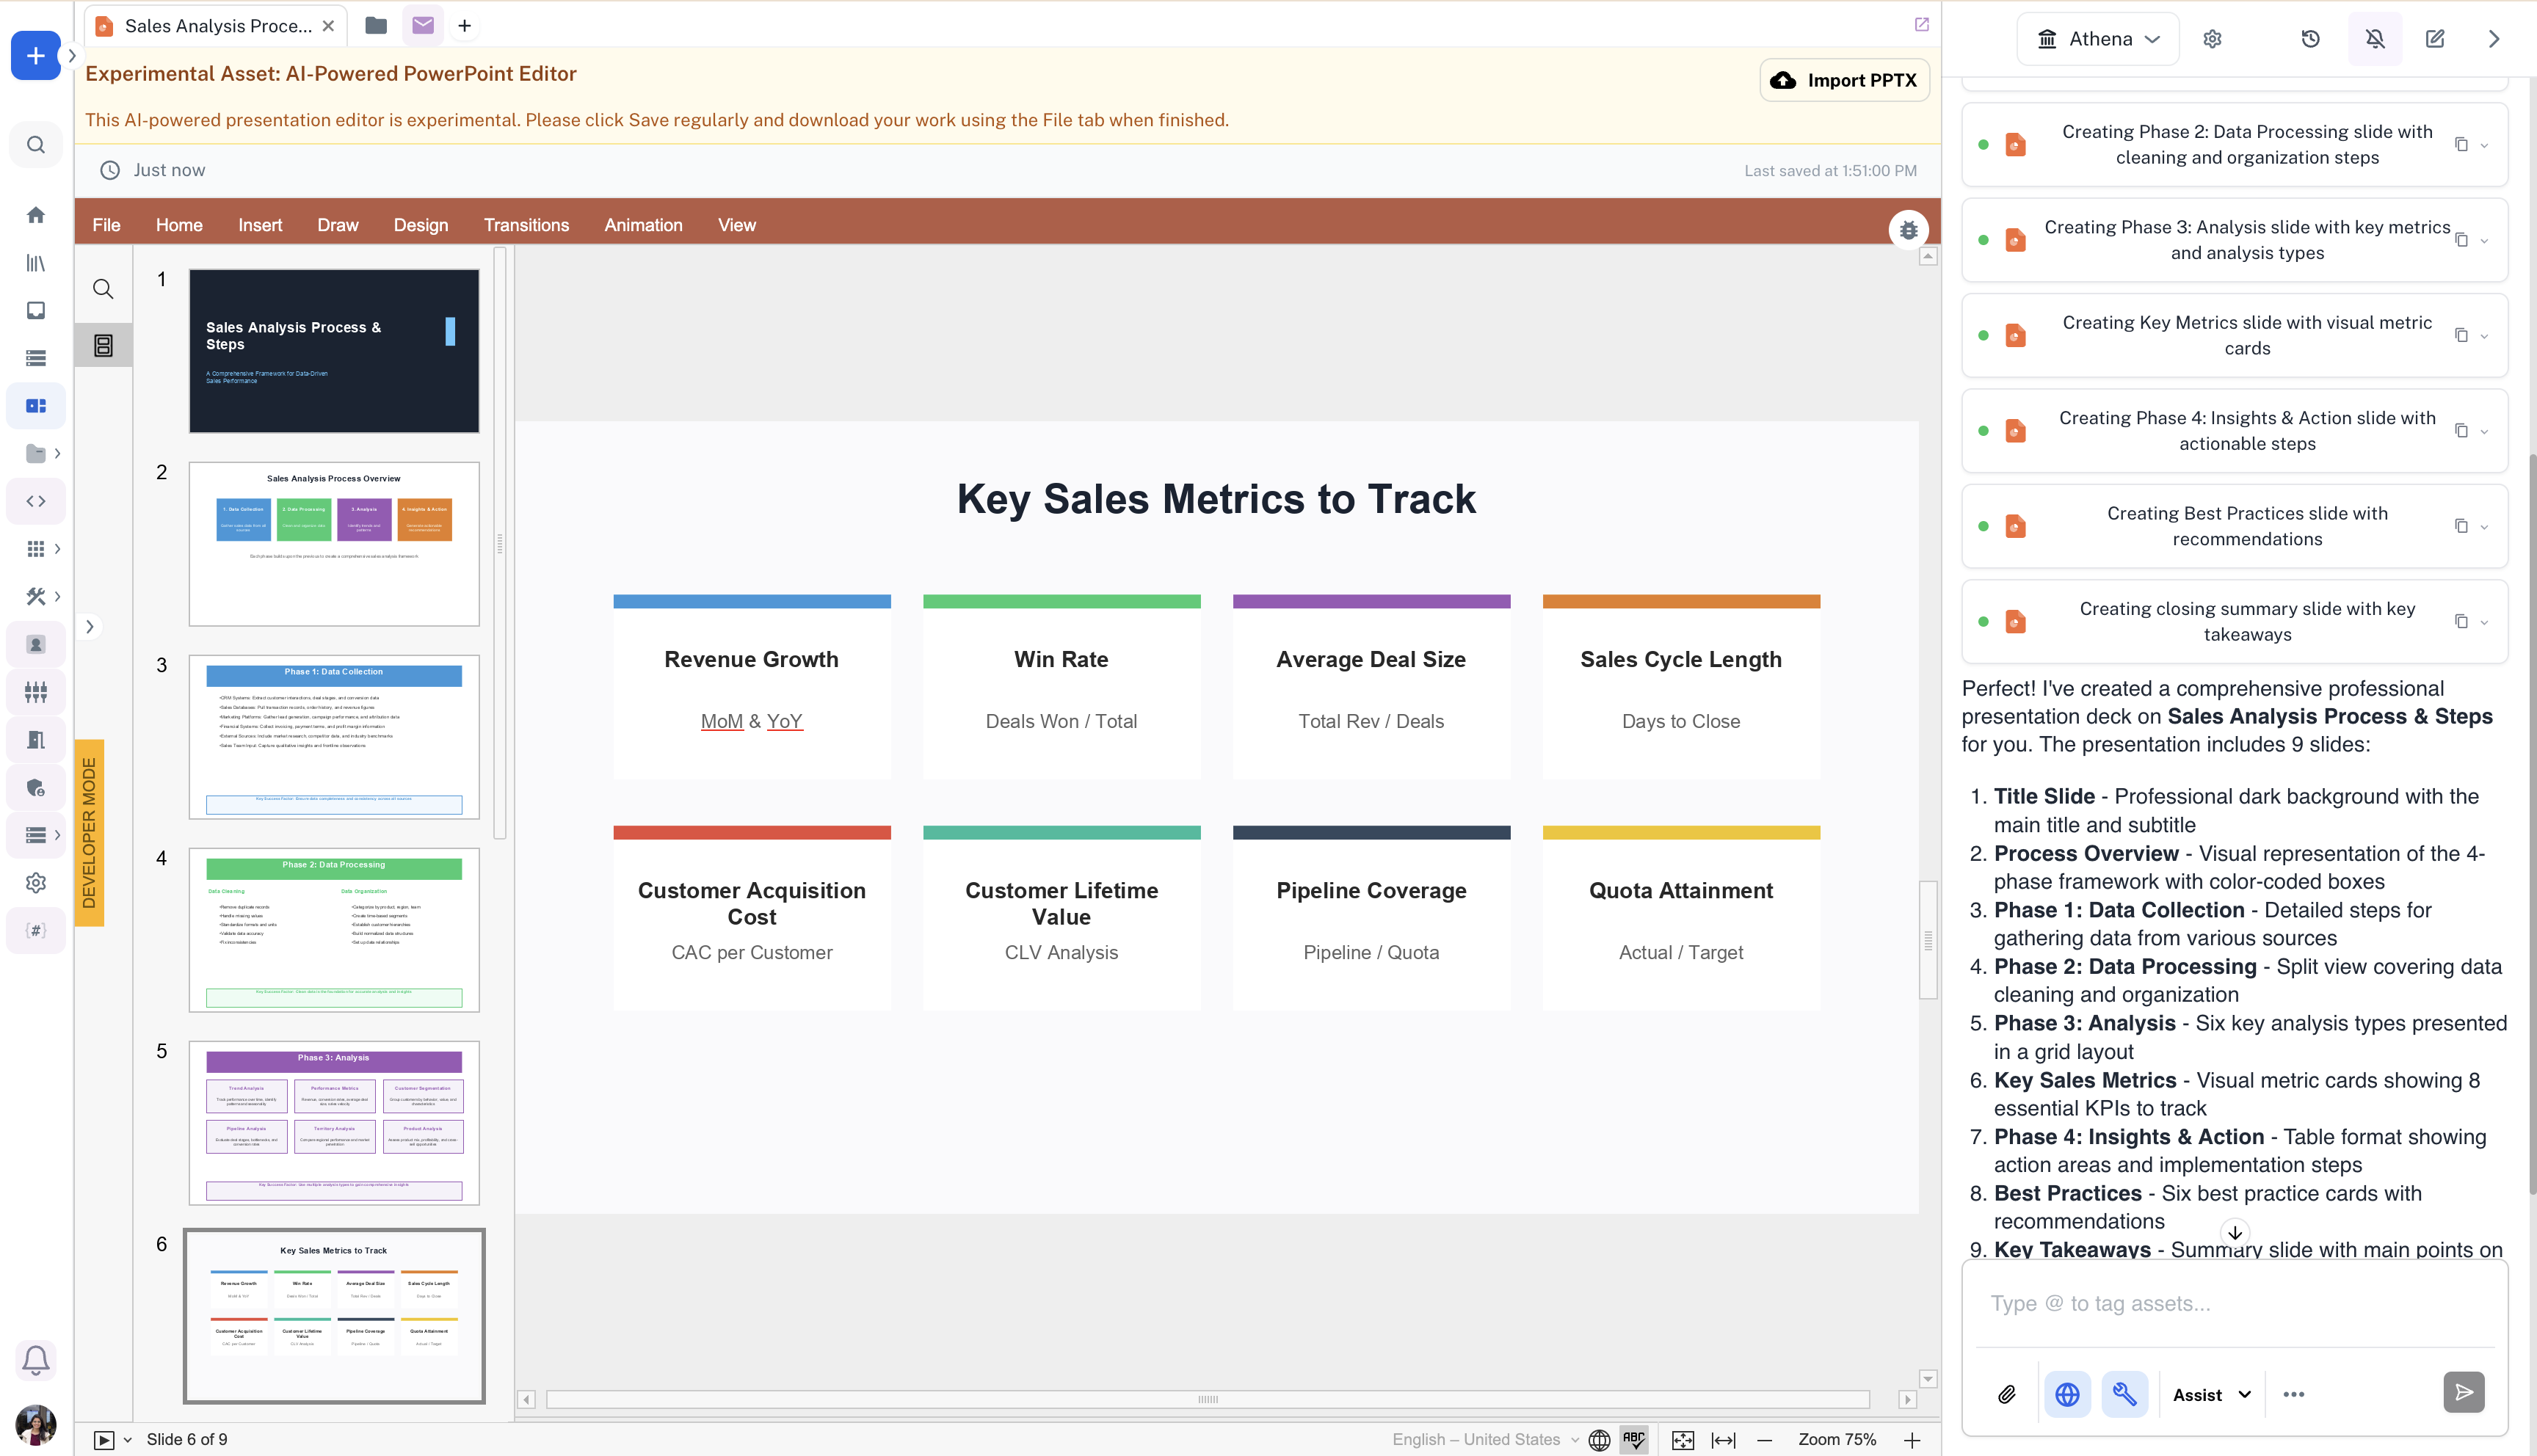Click the search magnifier in the slide panel
Screen dimensions: 2537x1456
click(x=103, y=290)
